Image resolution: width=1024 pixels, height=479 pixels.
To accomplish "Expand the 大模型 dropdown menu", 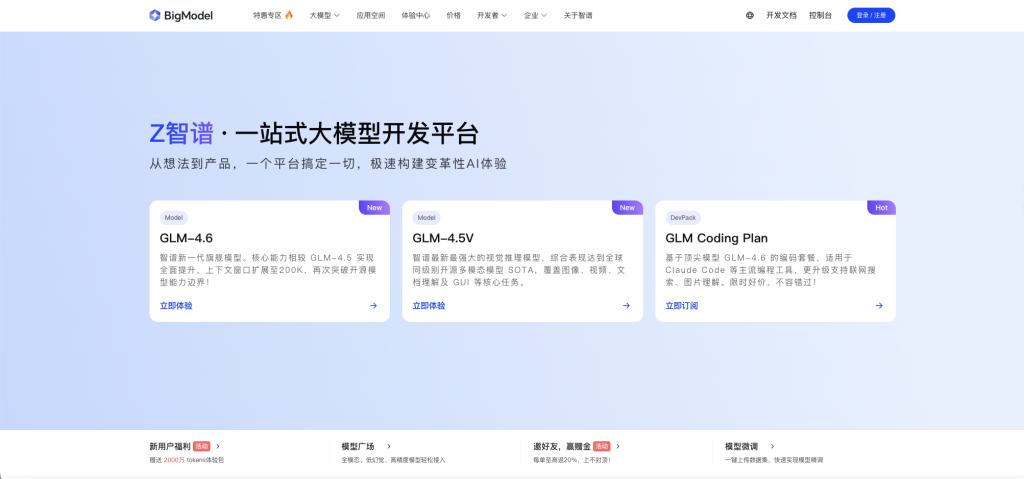I will click(x=324, y=15).
